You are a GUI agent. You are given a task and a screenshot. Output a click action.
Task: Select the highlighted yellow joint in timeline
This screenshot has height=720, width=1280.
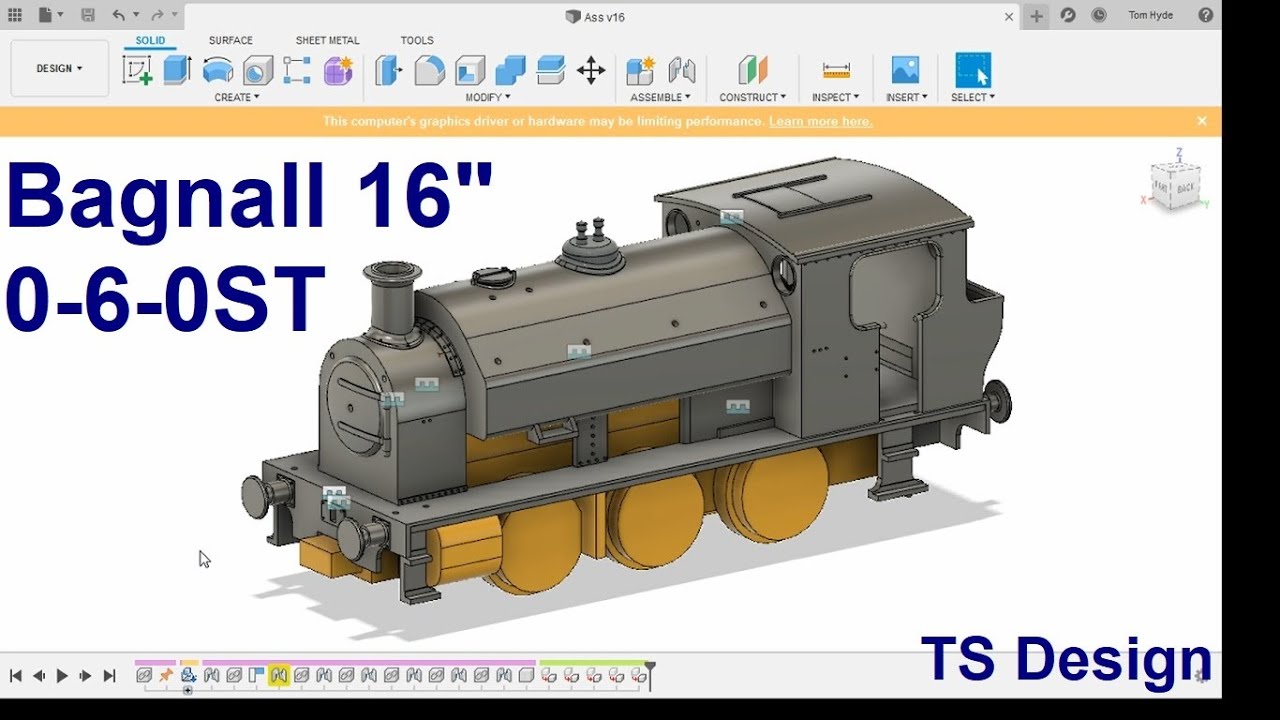pos(278,676)
